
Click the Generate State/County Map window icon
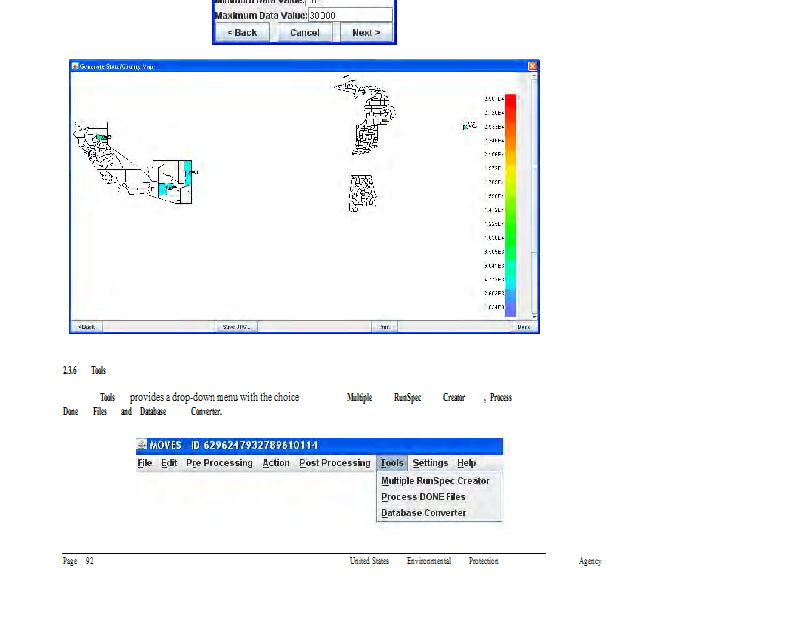[75, 66]
